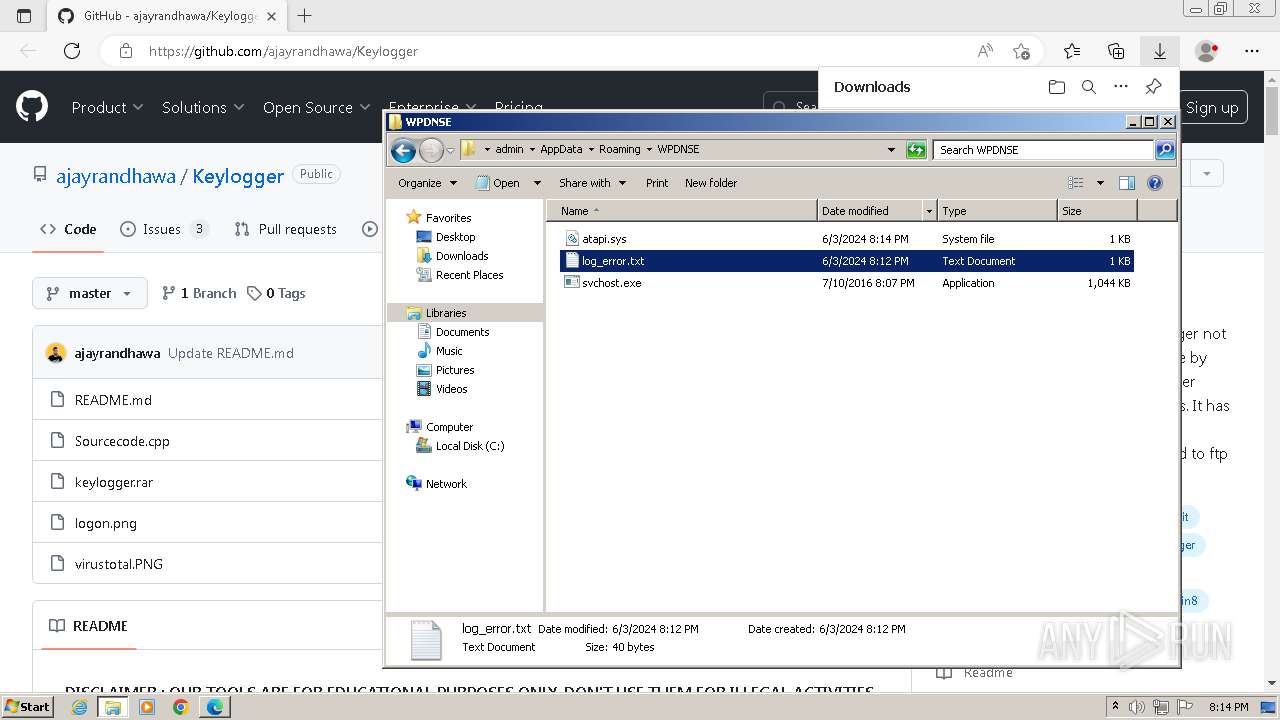
Task: Open Sourcecode.cpp file link
Action: coord(122,441)
